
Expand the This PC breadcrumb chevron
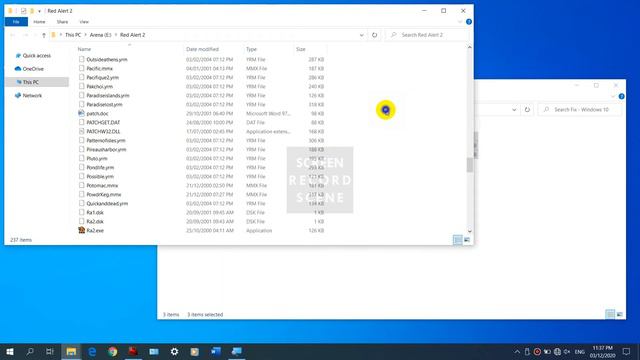point(85,35)
